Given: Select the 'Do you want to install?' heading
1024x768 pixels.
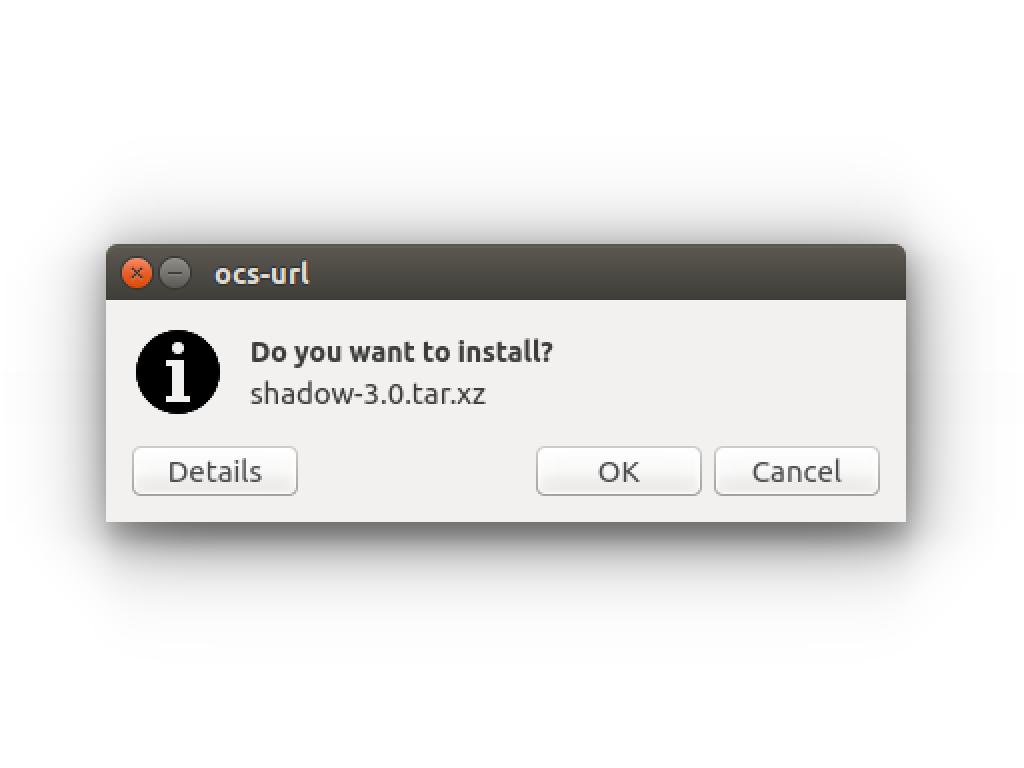Looking at the screenshot, I should tap(402, 353).
